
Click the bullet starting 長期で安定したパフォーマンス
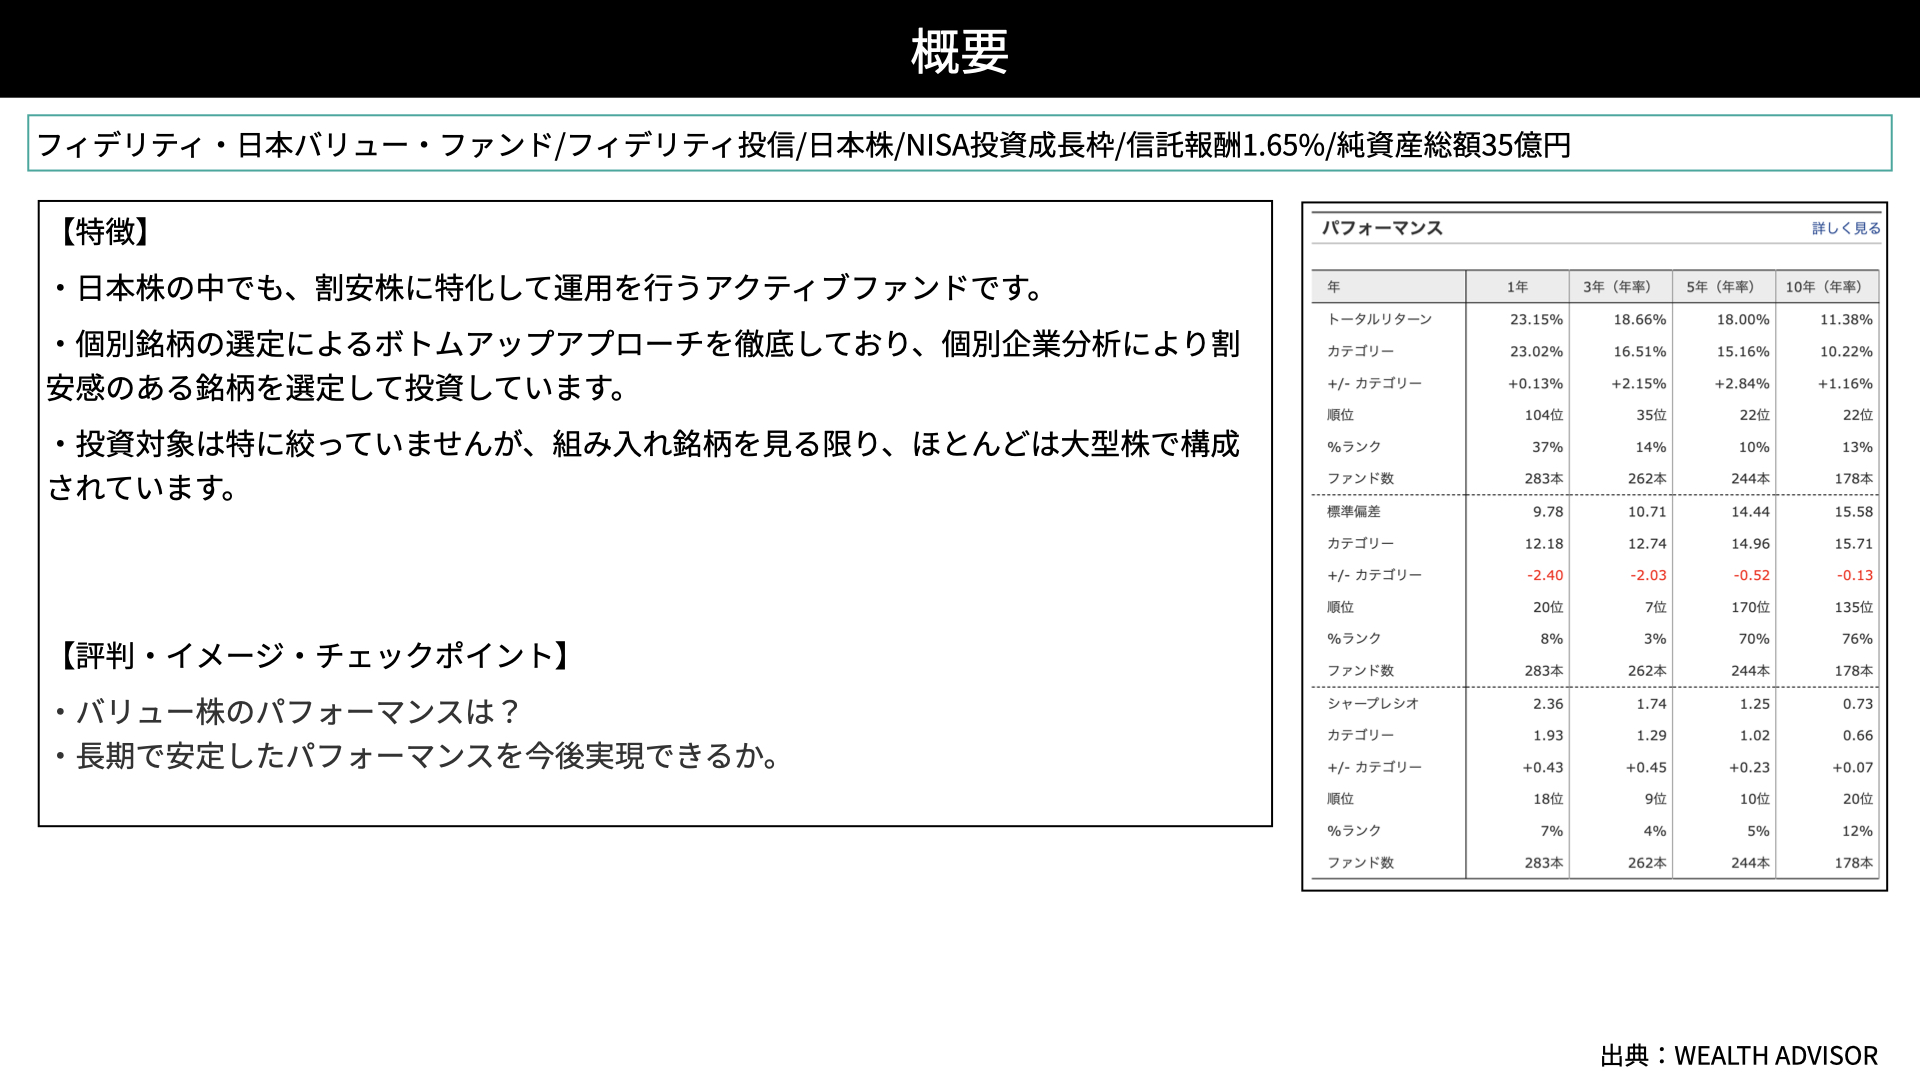(416, 755)
